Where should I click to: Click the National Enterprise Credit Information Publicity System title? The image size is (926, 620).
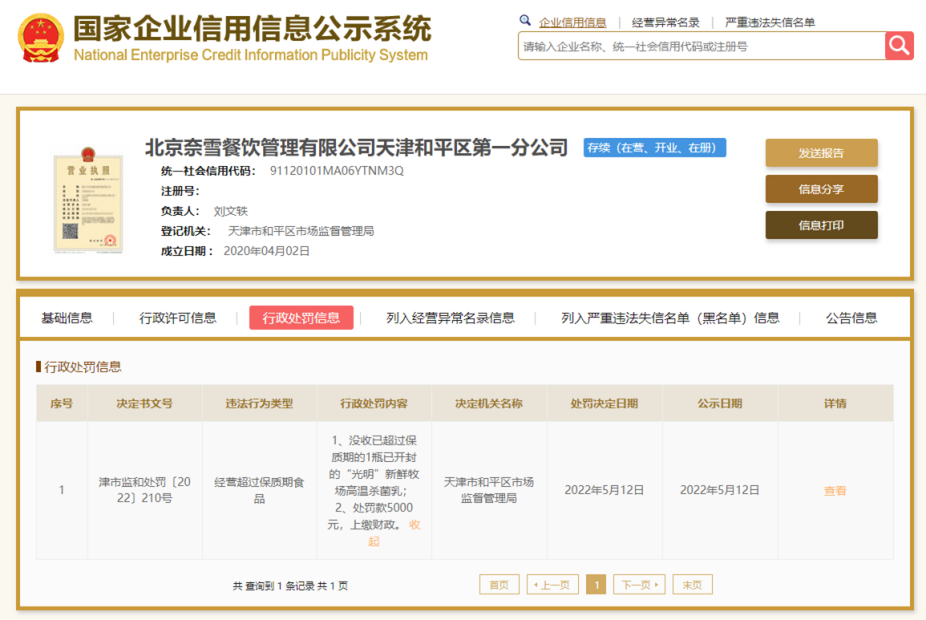click(x=250, y=55)
